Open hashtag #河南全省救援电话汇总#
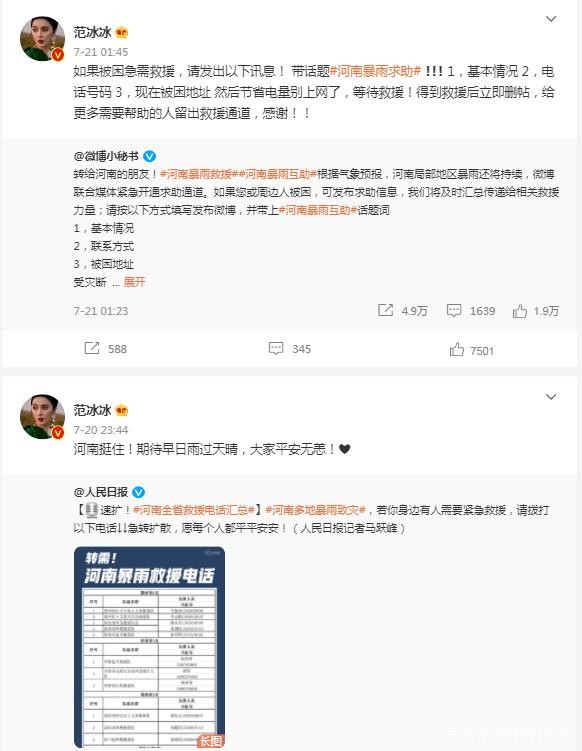This screenshot has height=751, width=582. (194, 510)
